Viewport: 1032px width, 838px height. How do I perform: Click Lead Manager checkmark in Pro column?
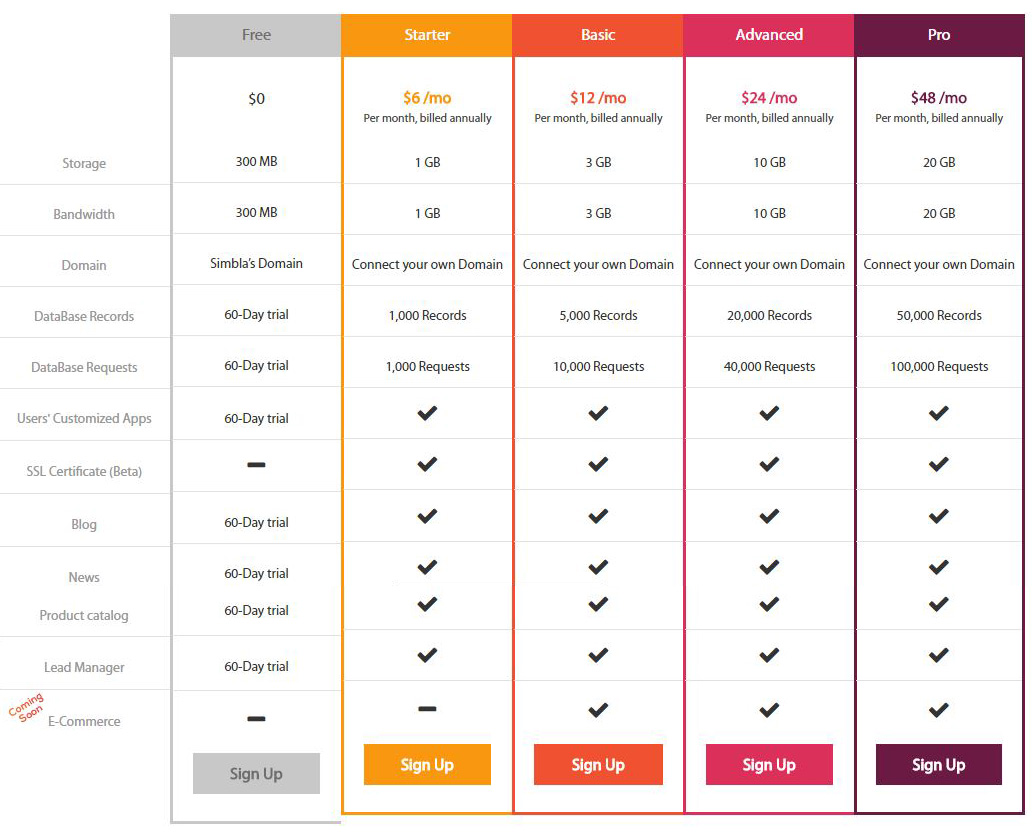(x=939, y=655)
